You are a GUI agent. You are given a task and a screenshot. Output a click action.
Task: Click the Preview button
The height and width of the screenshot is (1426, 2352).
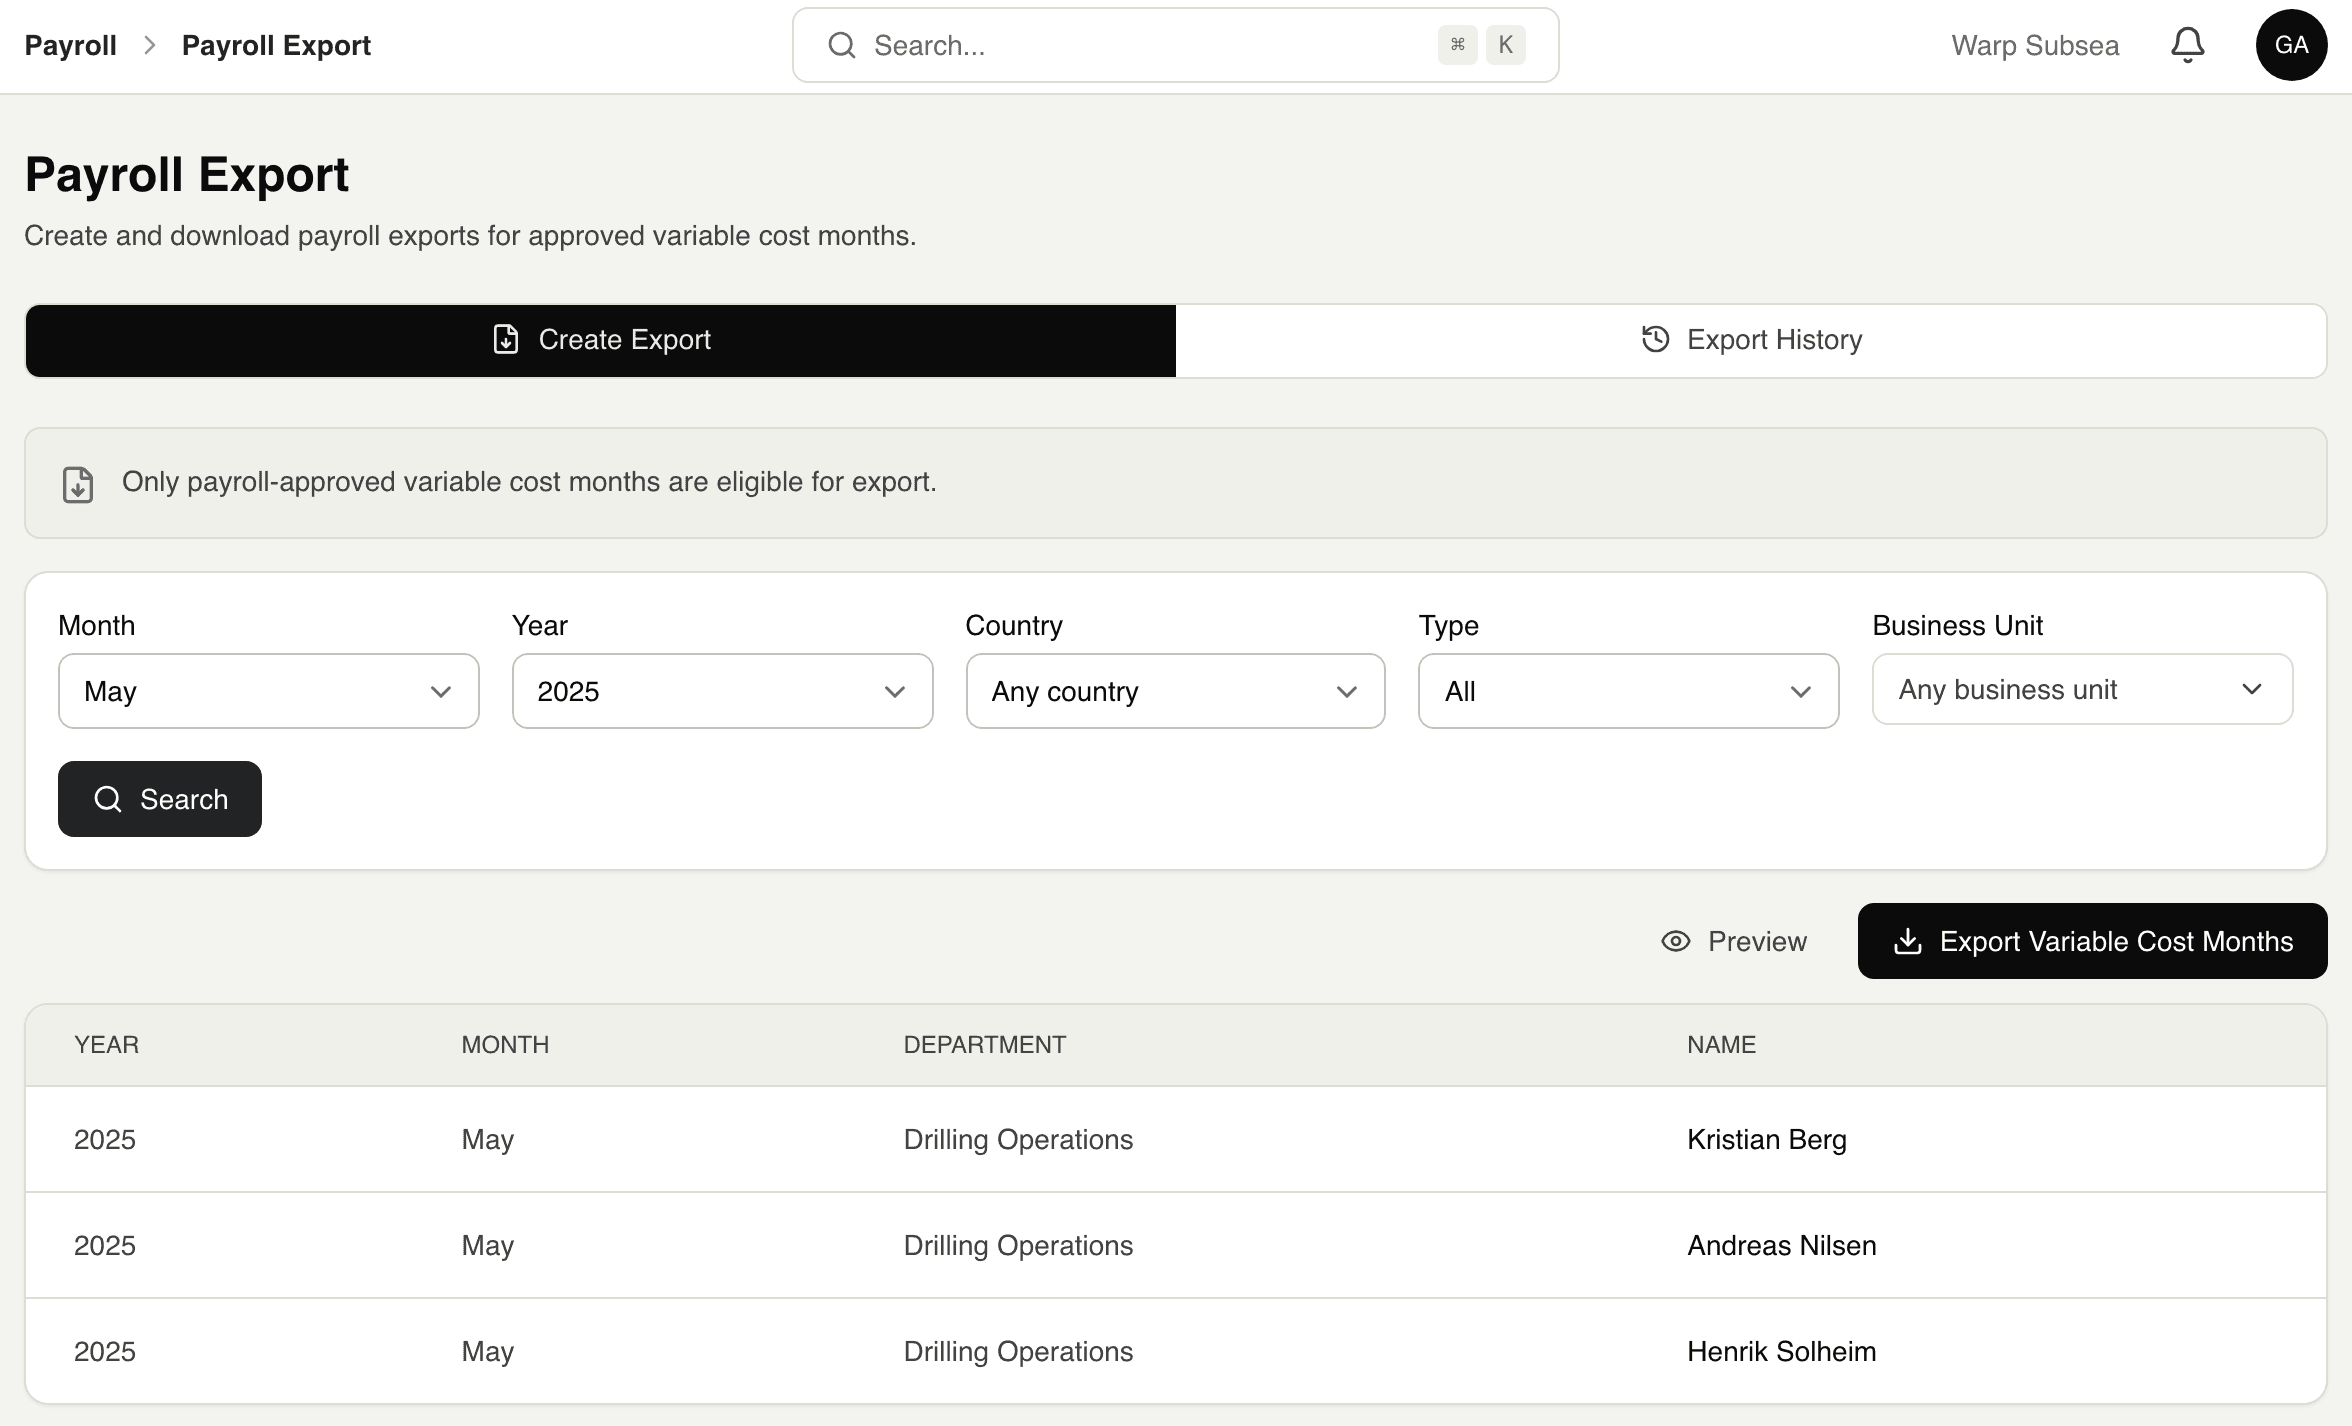[x=1734, y=941]
